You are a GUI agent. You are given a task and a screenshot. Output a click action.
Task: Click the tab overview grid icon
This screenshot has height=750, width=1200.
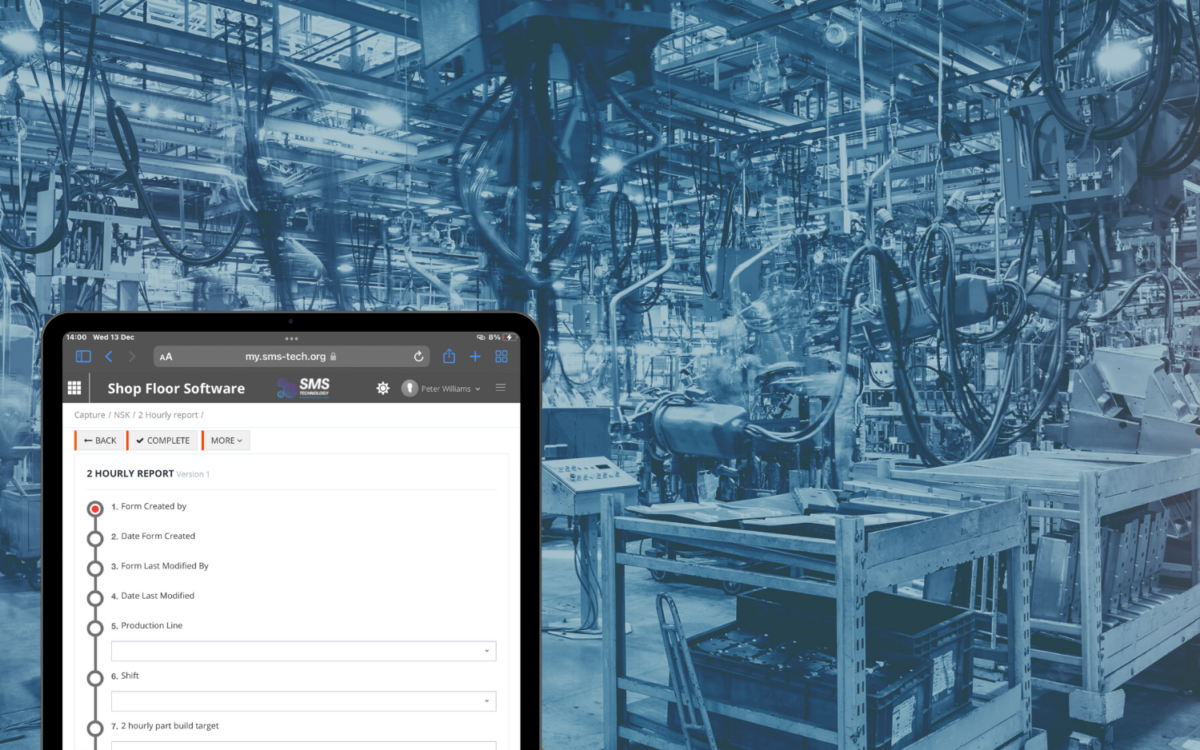pos(501,356)
